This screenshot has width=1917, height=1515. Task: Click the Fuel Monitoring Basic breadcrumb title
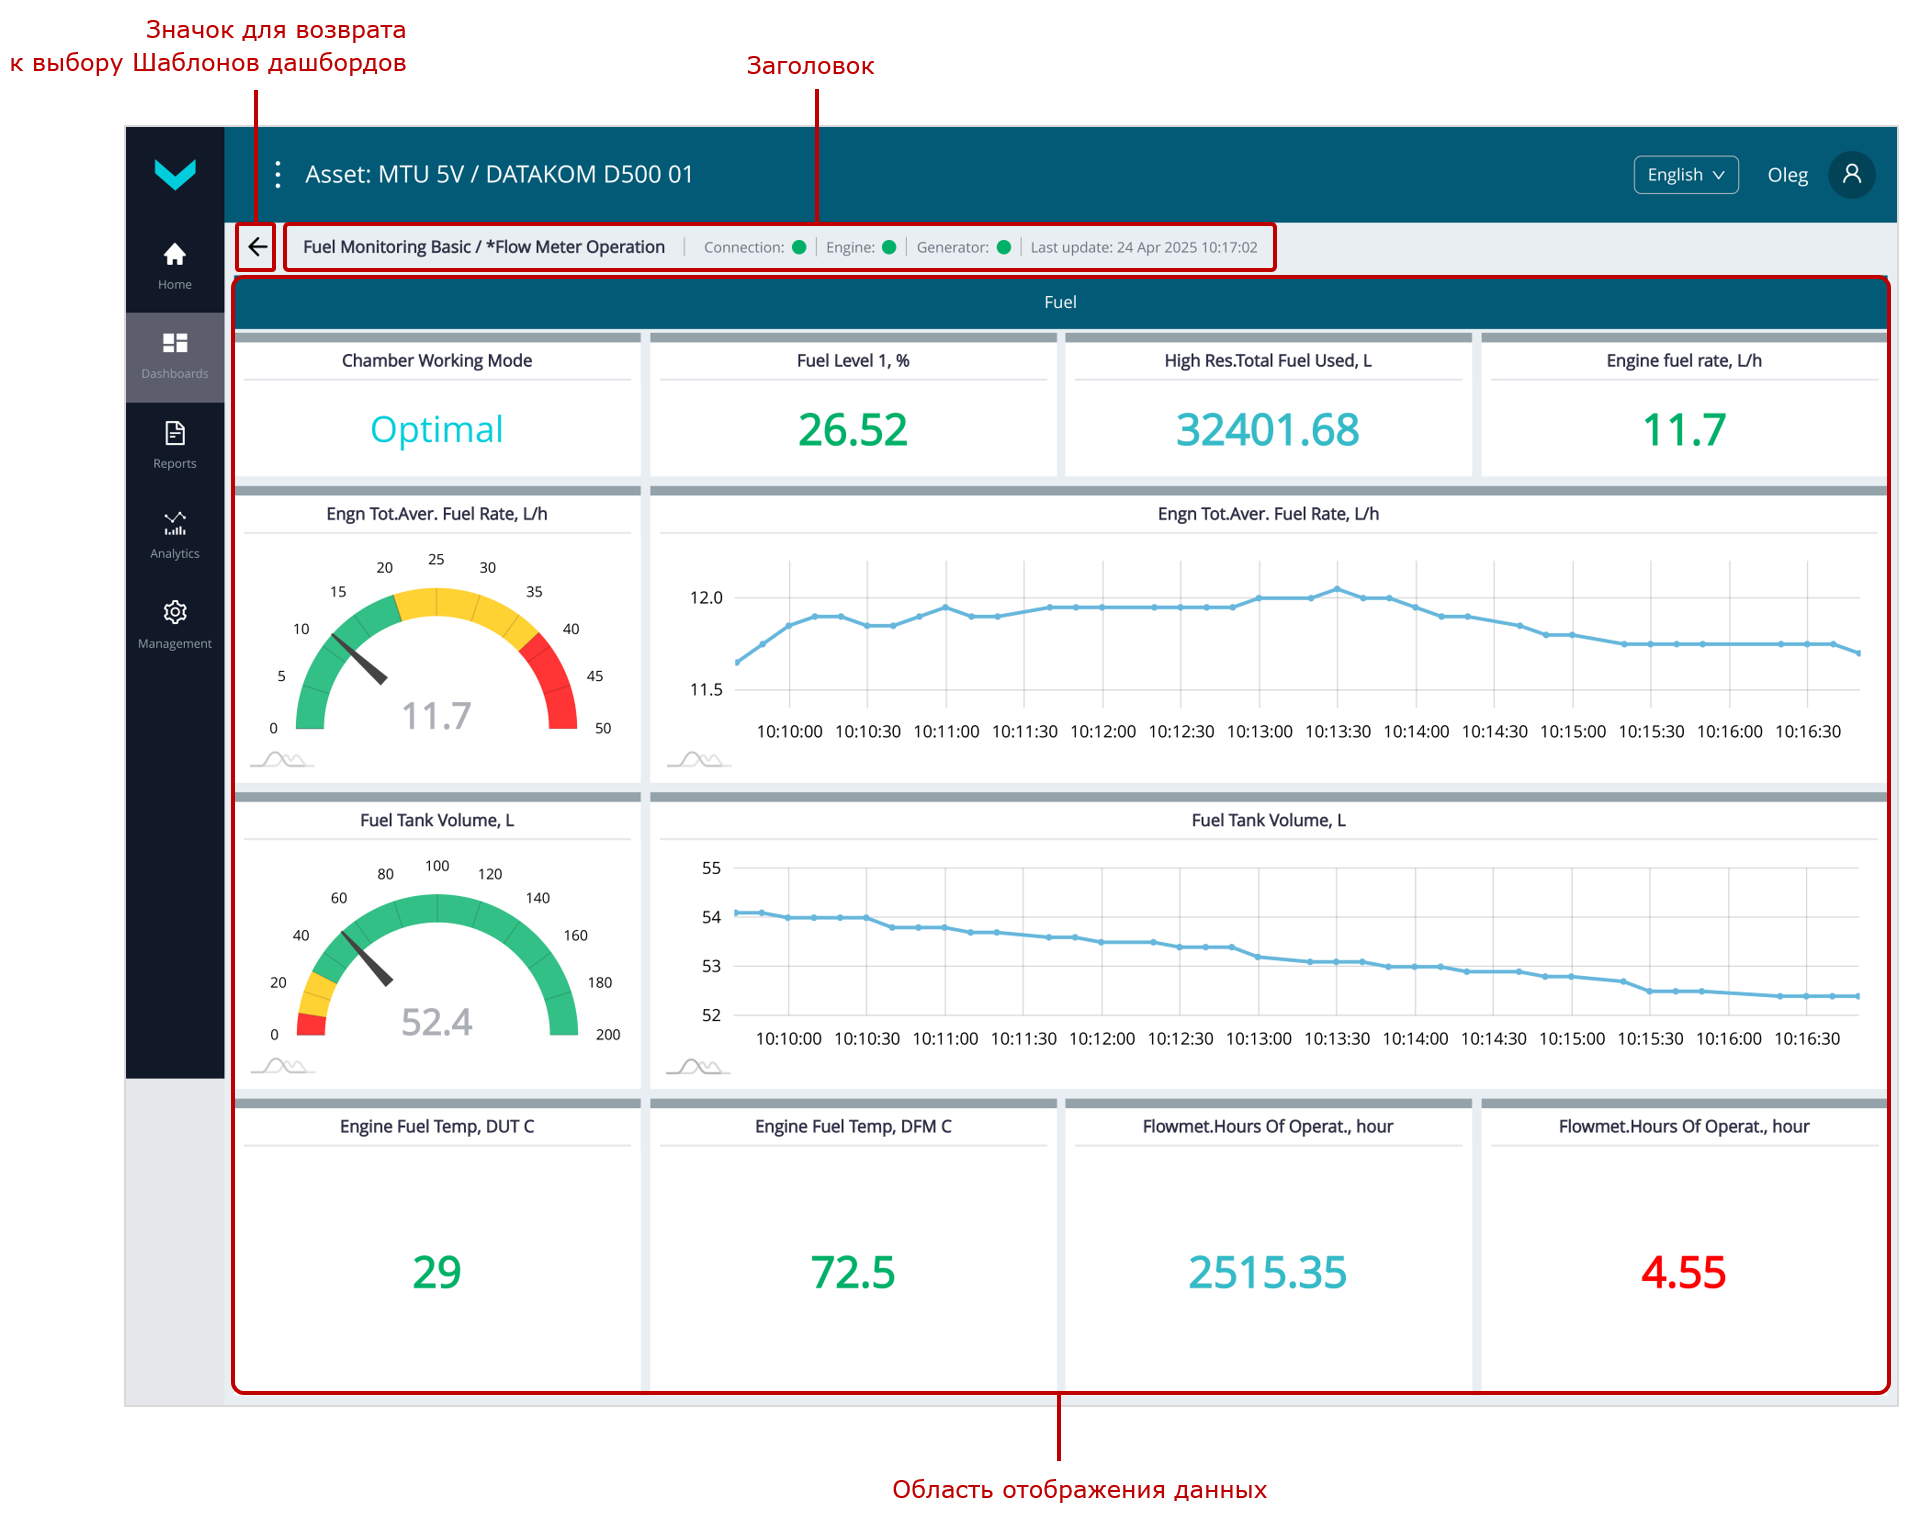(x=483, y=247)
